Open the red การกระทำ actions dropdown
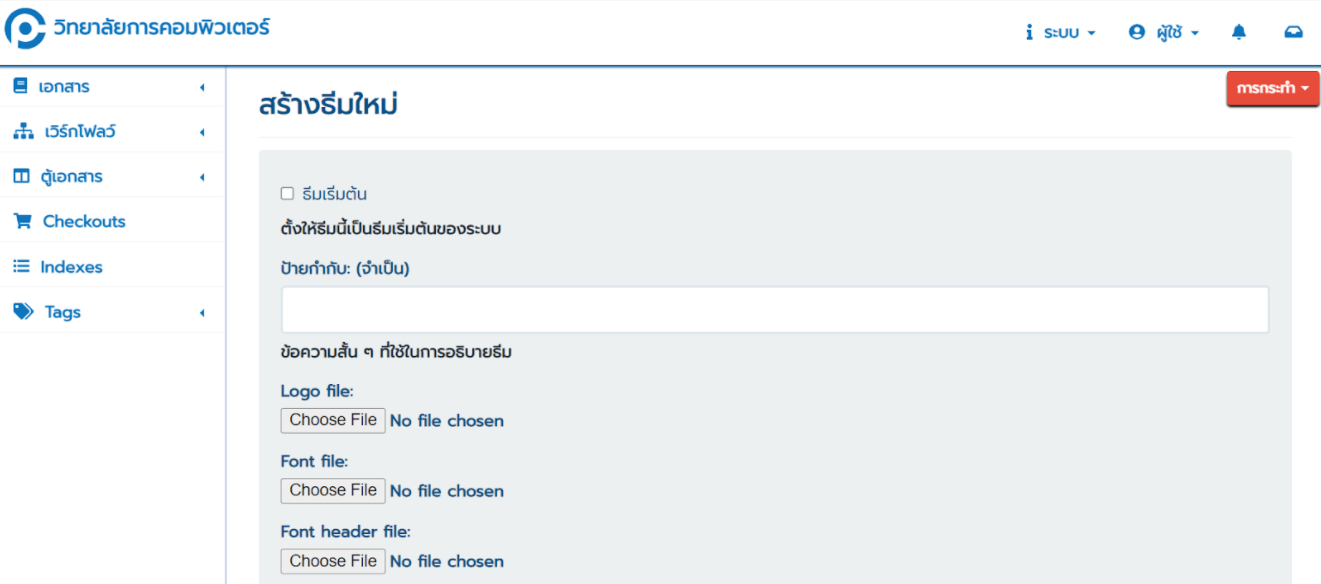 [1272, 88]
